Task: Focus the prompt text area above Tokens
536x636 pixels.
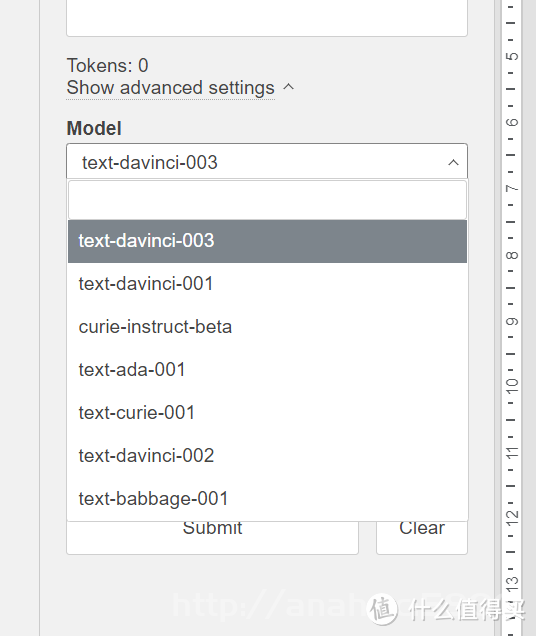Action: tap(267, 18)
